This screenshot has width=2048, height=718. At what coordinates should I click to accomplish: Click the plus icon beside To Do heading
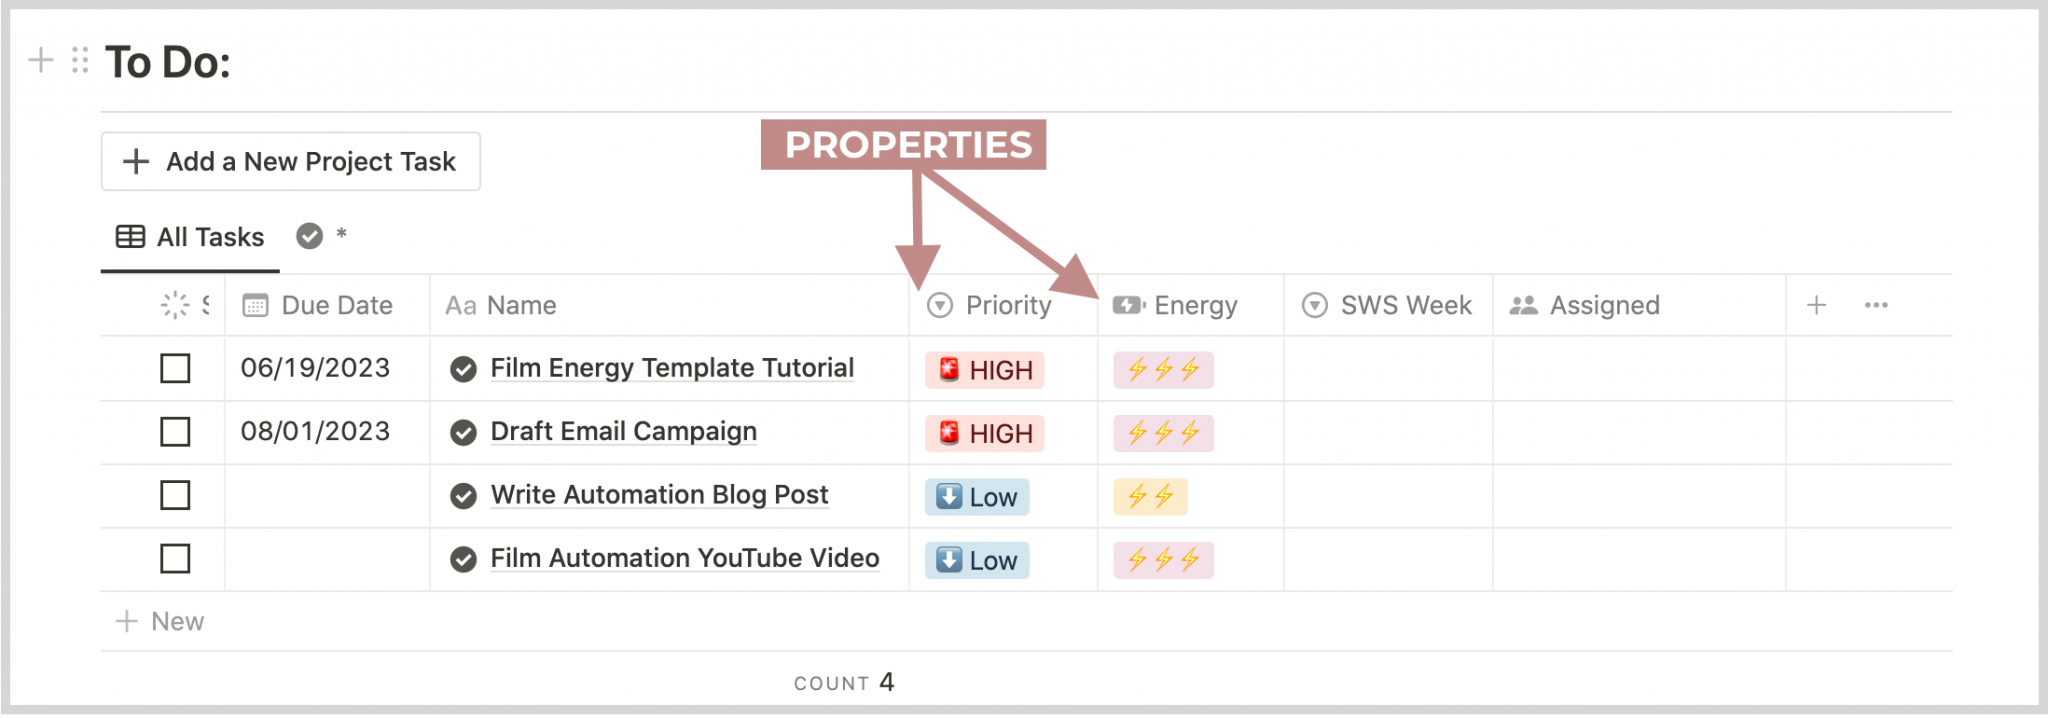coord(41,61)
